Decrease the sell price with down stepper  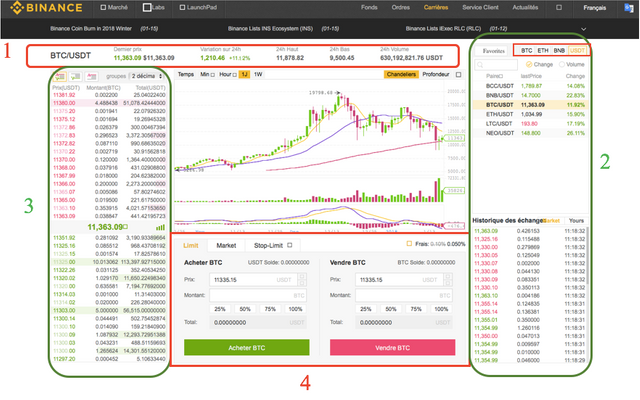coord(448,283)
